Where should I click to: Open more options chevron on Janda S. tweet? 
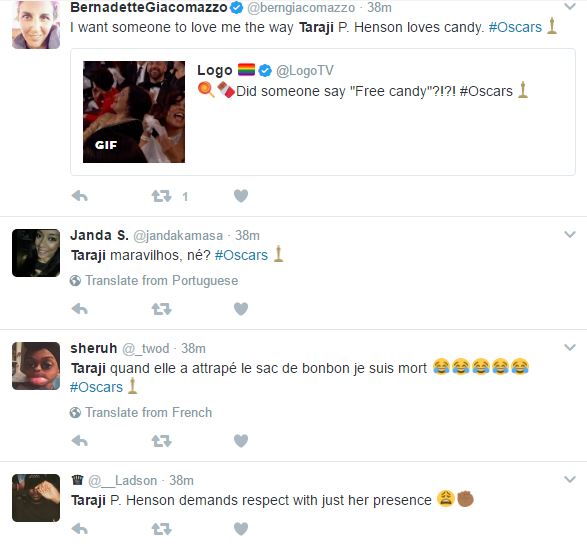[x=570, y=235]
